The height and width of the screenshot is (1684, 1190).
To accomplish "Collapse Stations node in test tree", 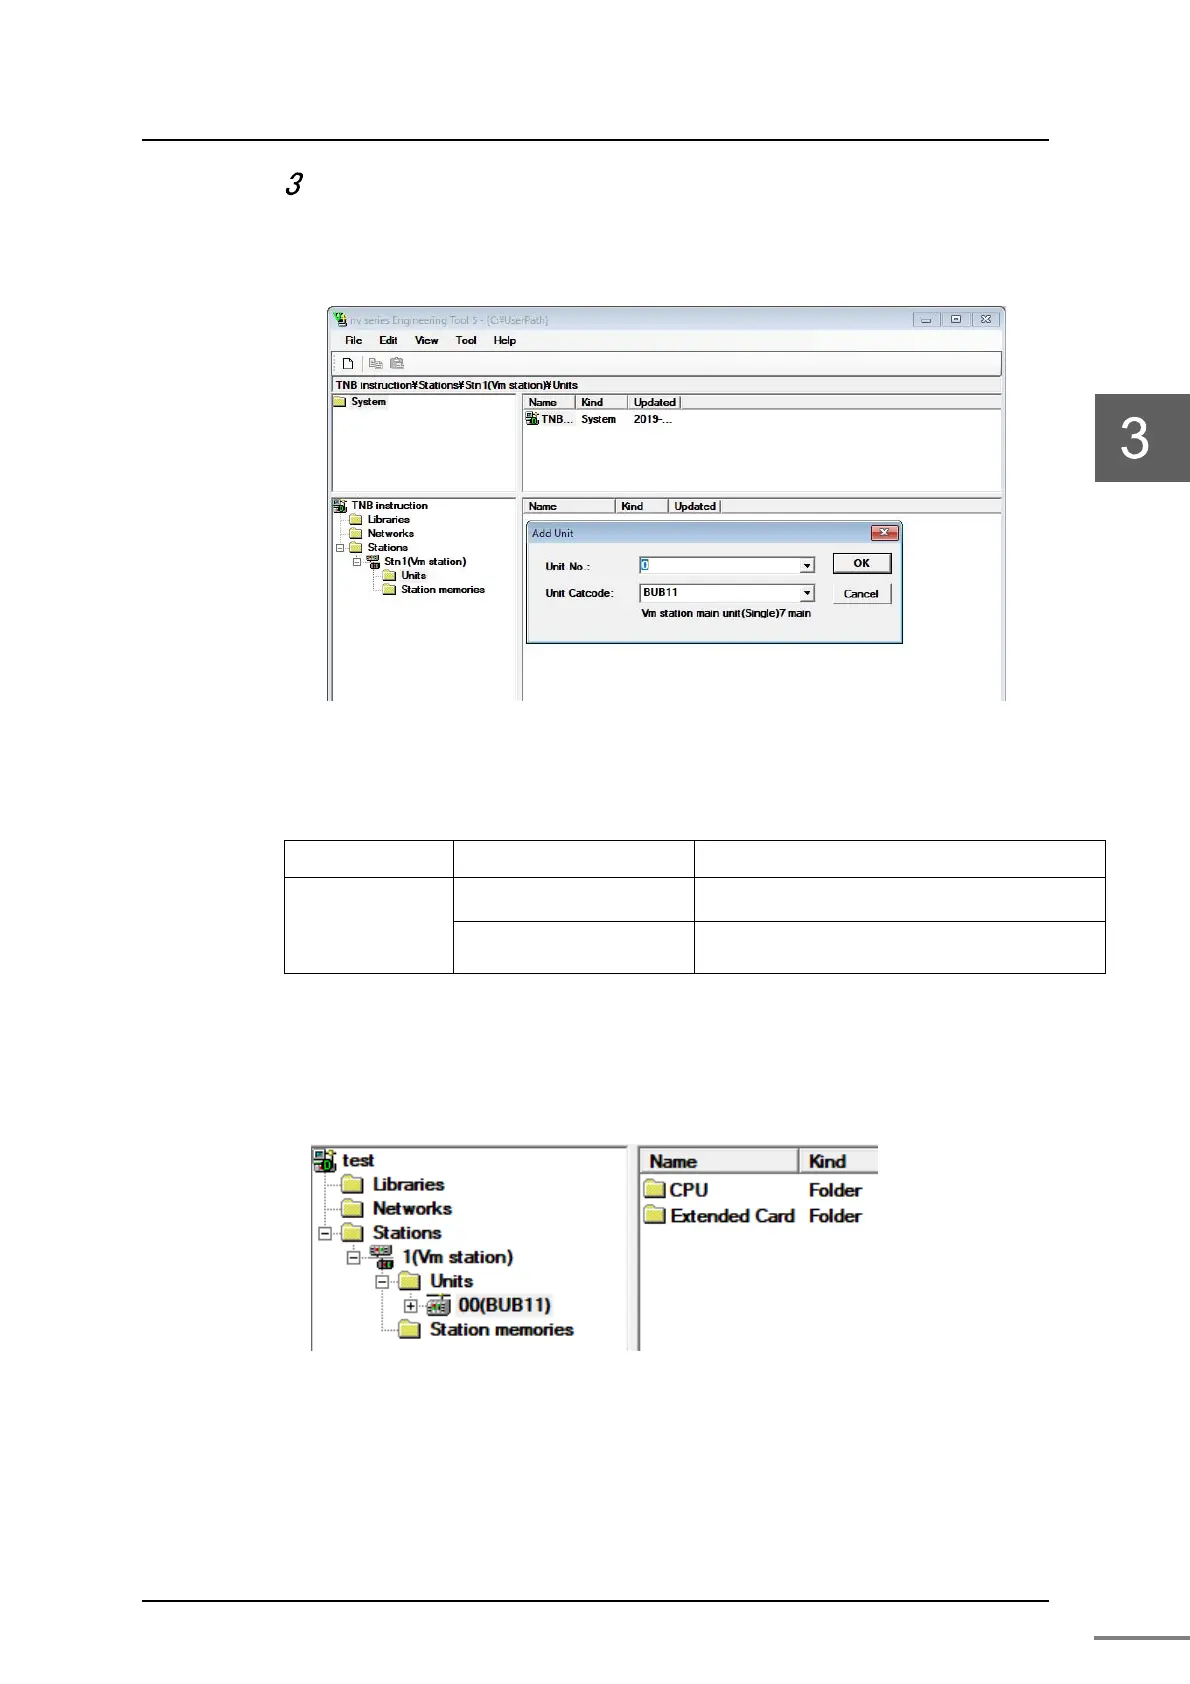I will click(324, 1233).
